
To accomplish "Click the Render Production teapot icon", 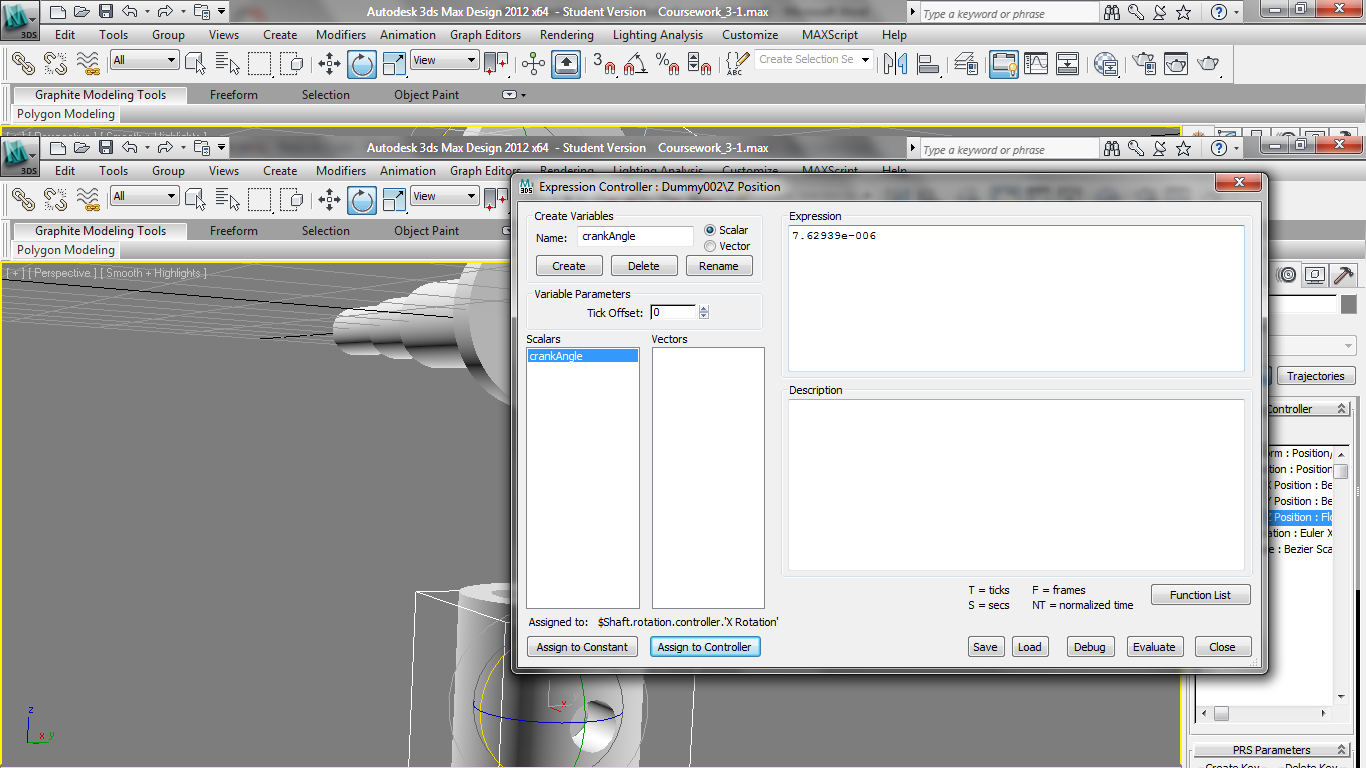I will [1208, 63].
